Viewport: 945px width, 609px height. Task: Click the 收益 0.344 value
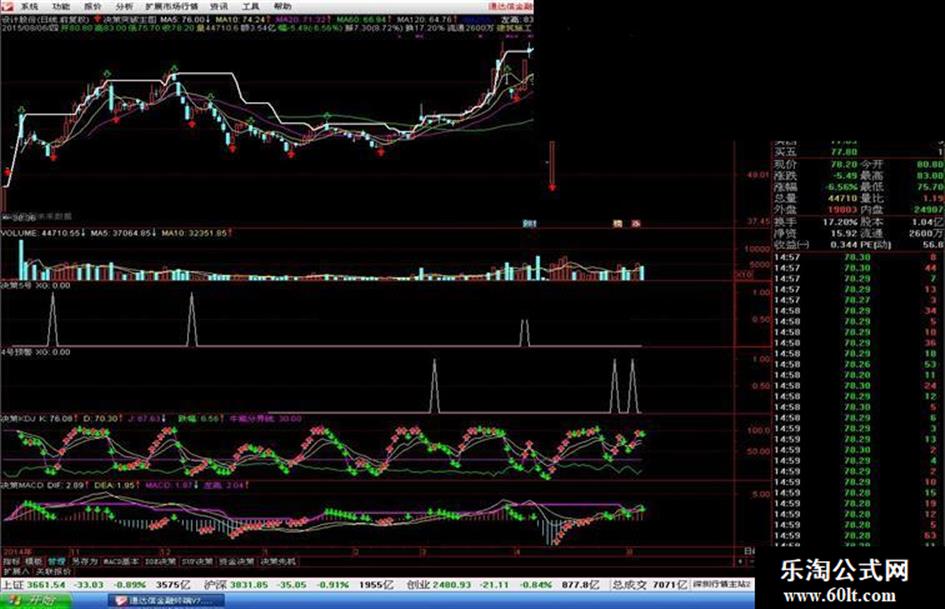point(843,244)
